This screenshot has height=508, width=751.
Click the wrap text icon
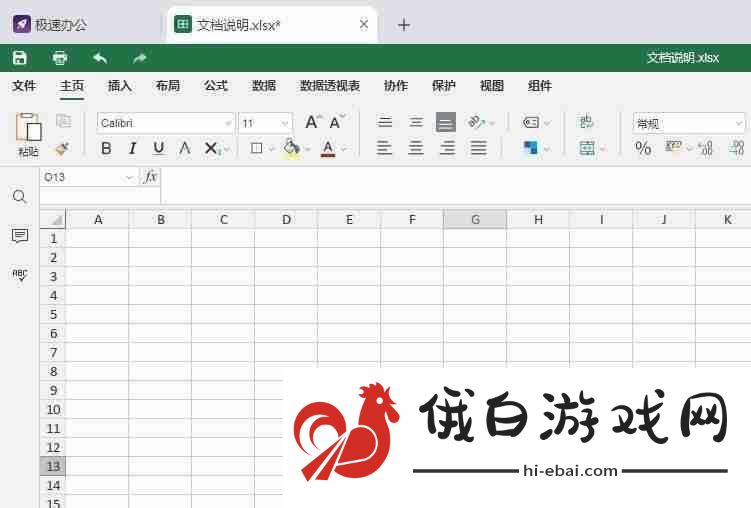tap(586, 122)
